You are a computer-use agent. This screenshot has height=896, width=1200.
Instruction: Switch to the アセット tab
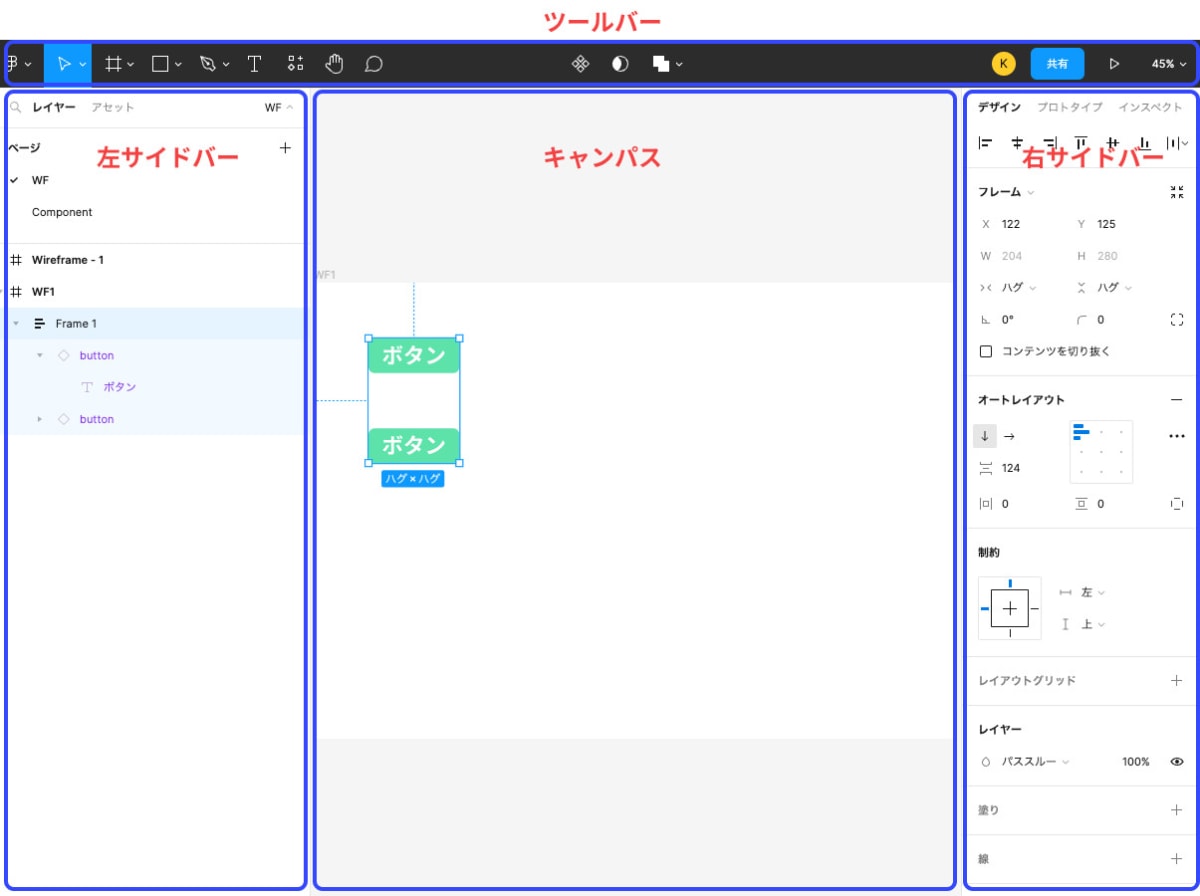[112, 107]
